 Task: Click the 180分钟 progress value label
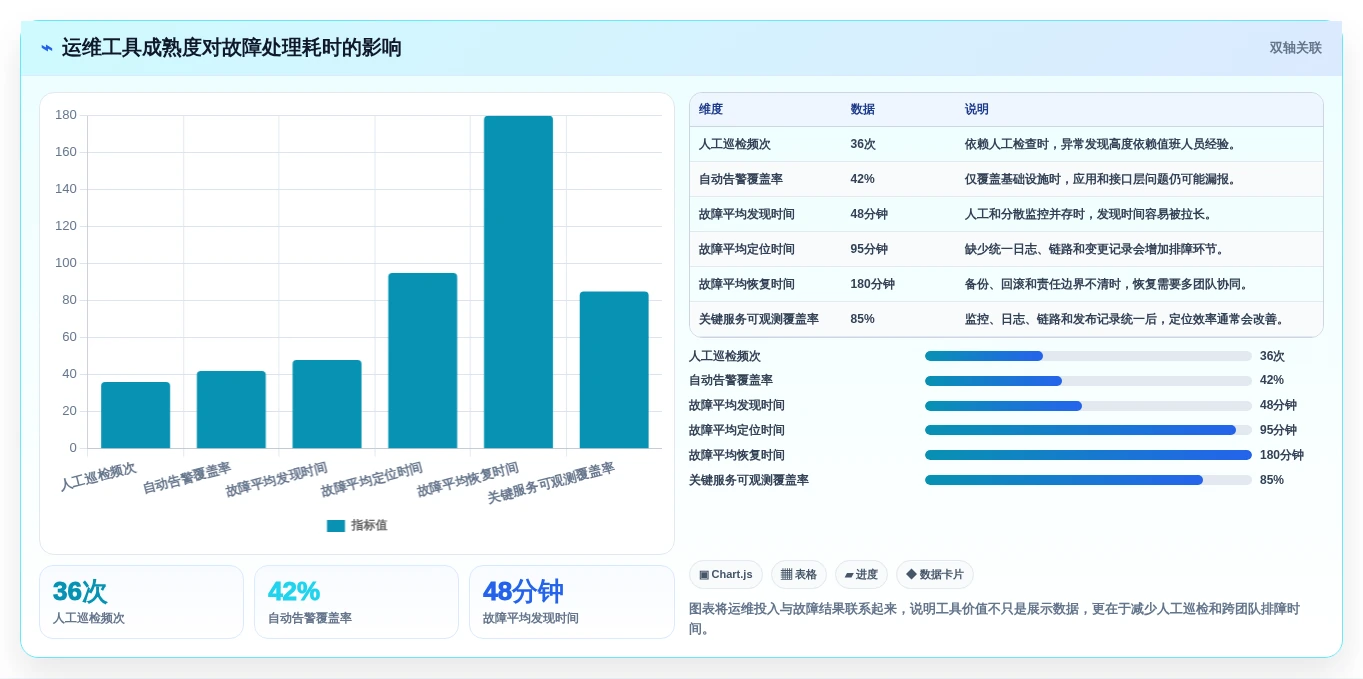[1281, 455]
